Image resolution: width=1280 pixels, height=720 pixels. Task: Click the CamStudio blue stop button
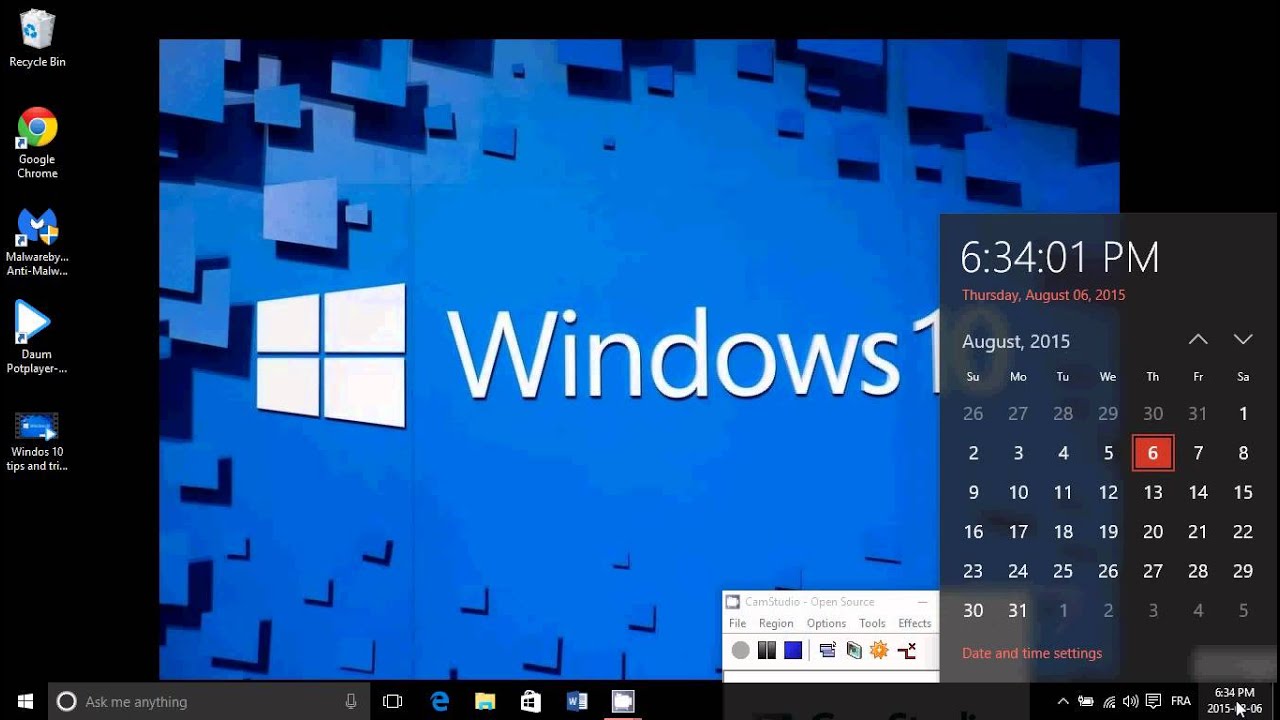pos(793,651)
